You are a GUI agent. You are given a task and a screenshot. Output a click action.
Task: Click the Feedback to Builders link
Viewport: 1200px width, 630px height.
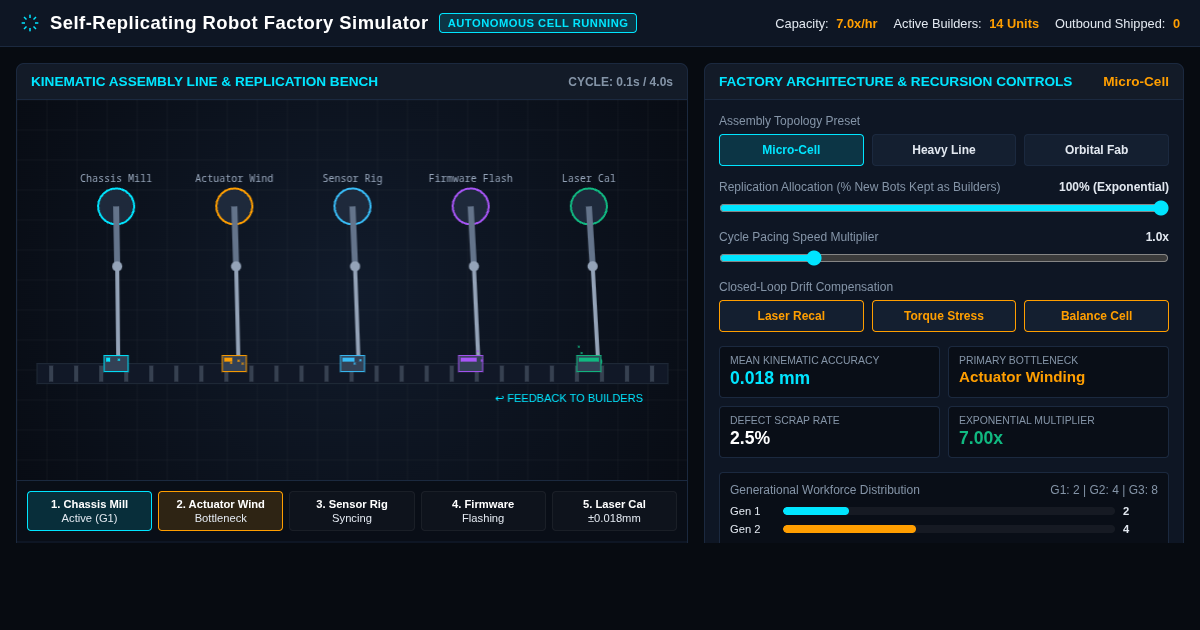click(569, 398)
